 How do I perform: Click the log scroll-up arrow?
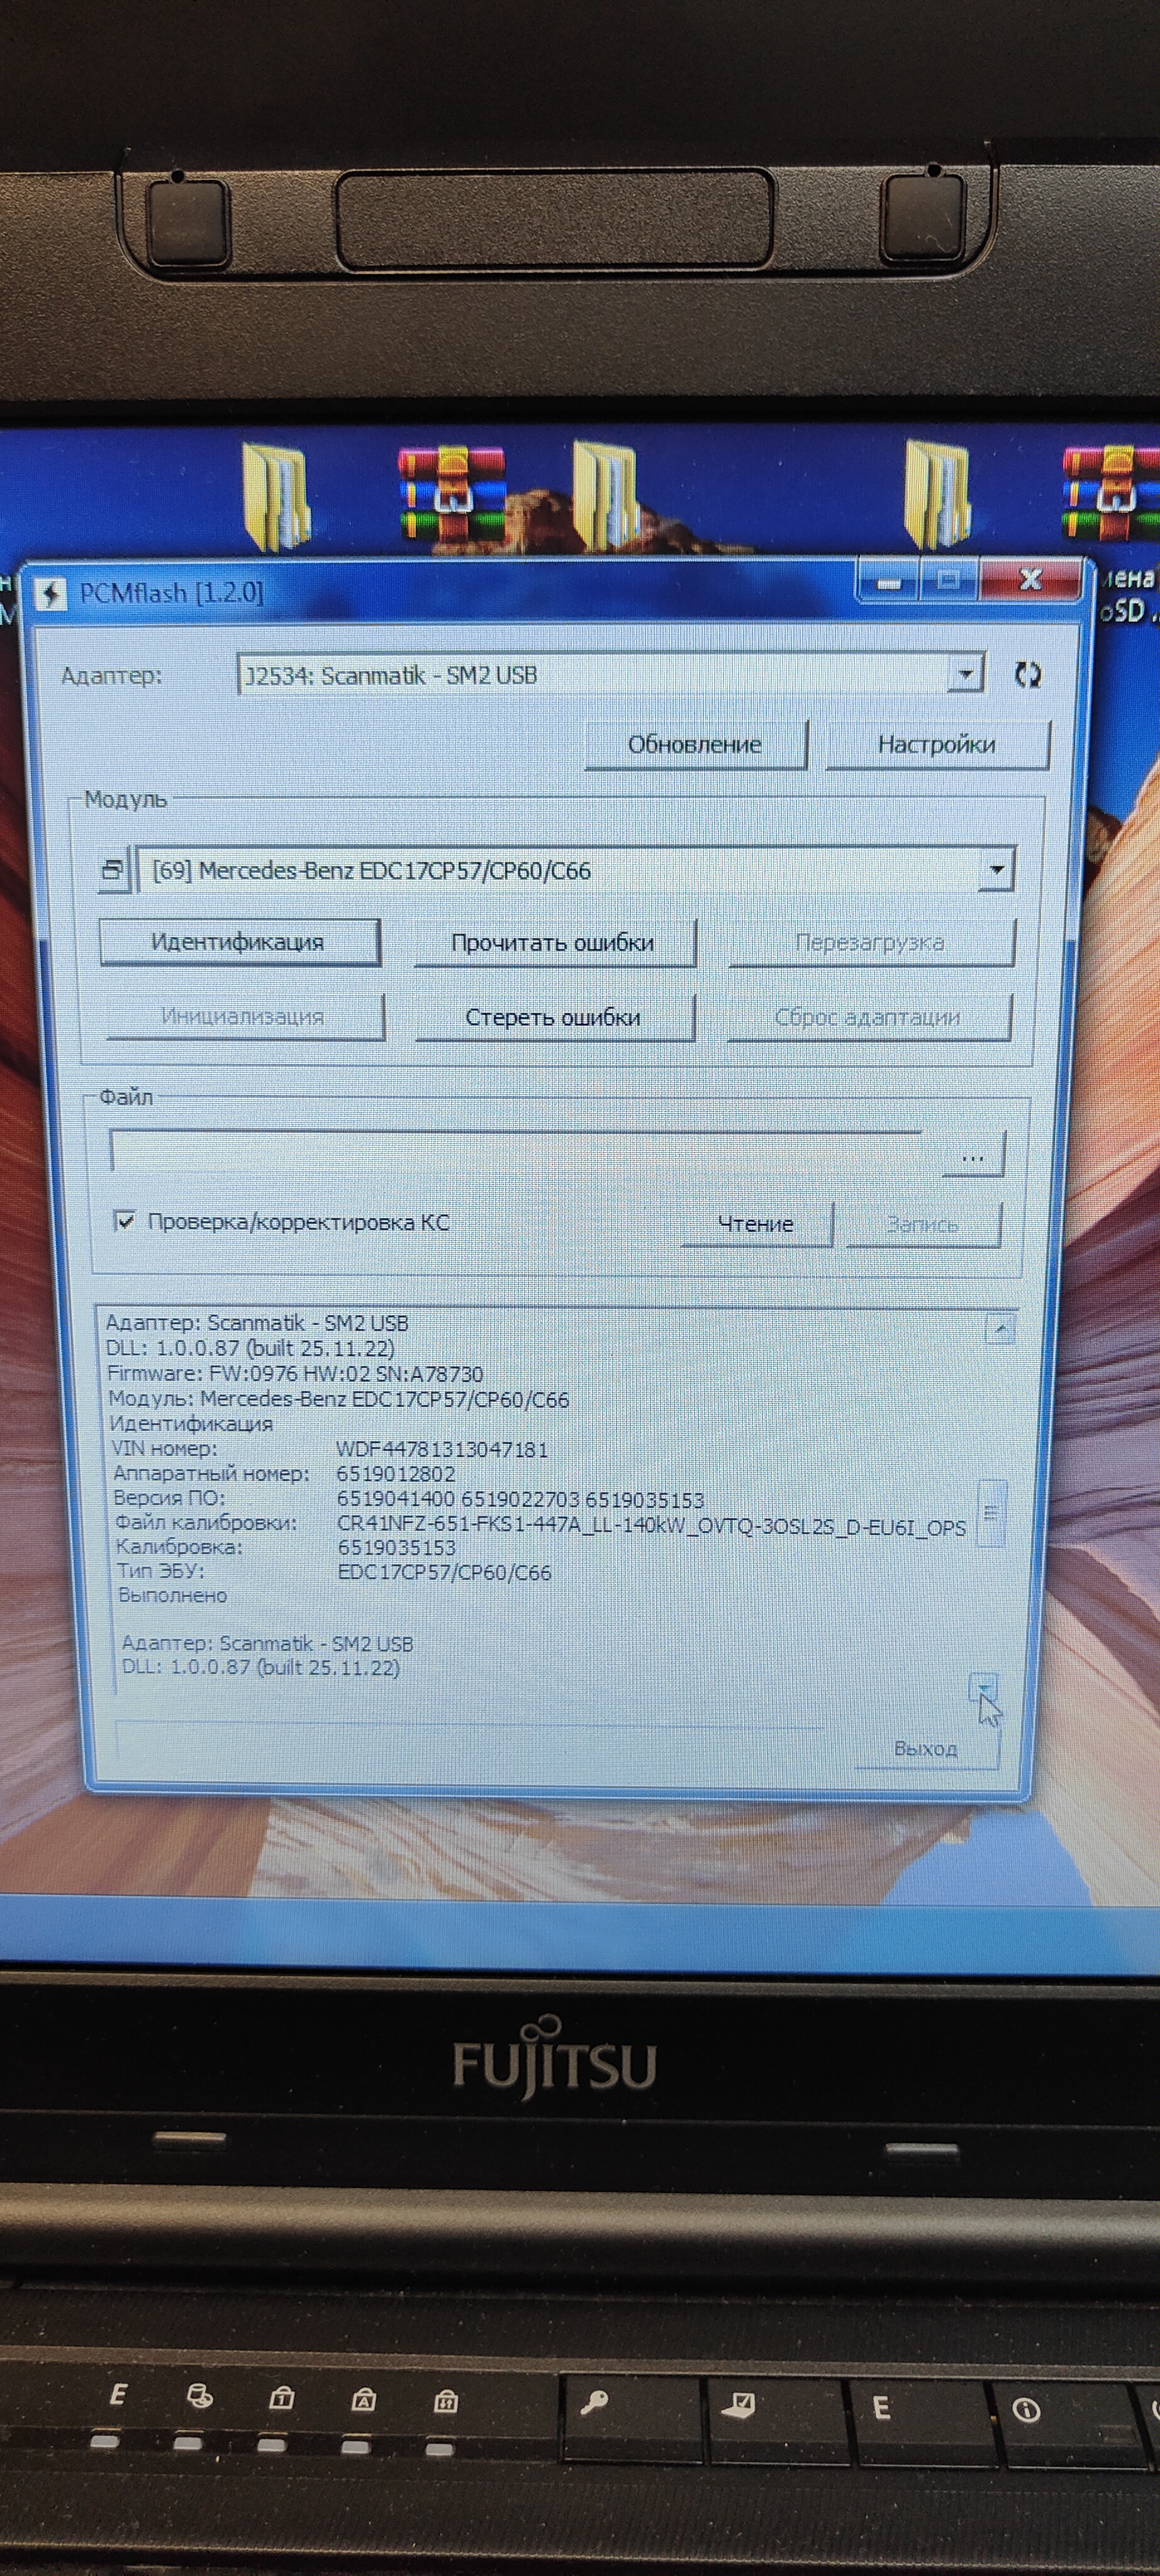coord(999,1329)
